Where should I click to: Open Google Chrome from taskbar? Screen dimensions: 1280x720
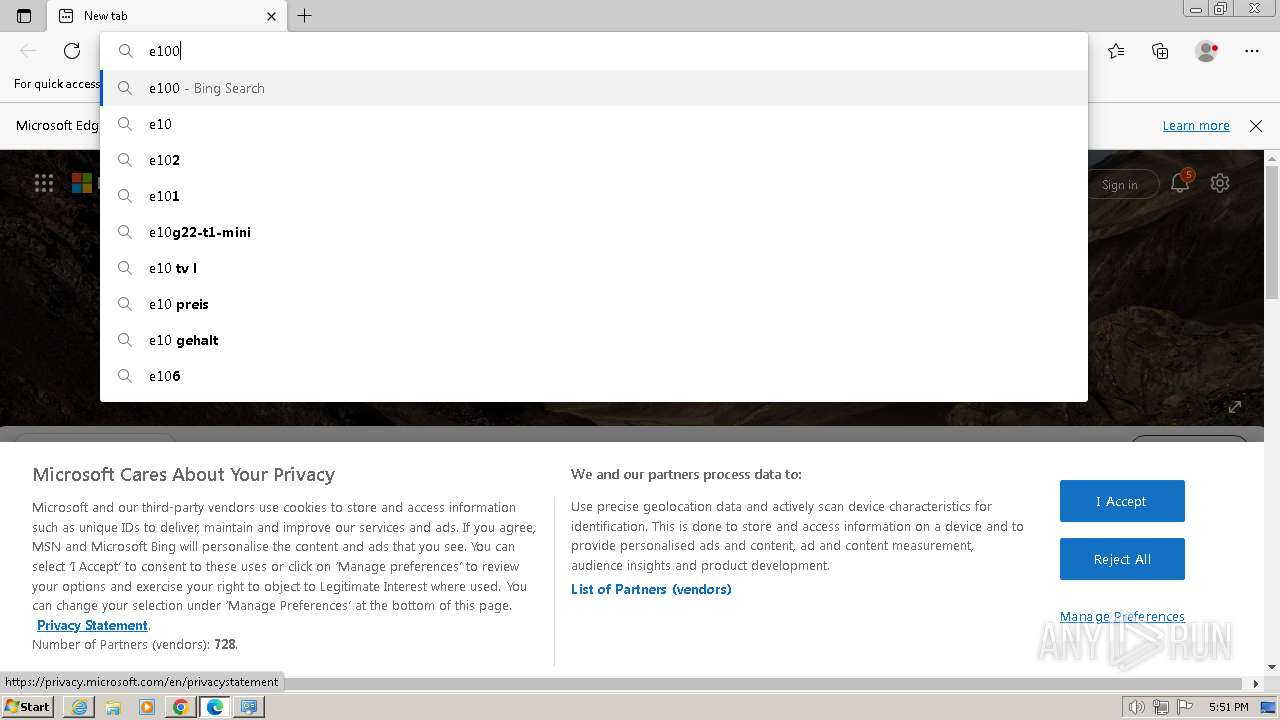pos(181,707)
